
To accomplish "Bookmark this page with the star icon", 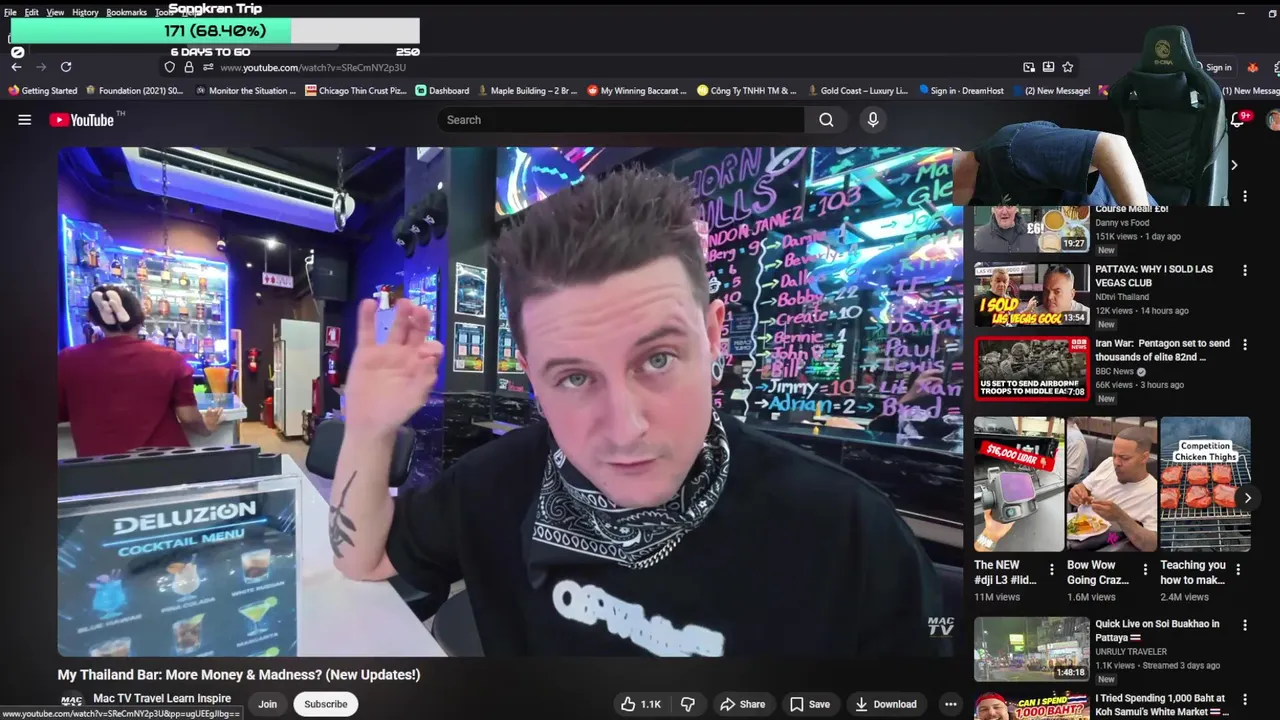I will [x=1068, y=67].
